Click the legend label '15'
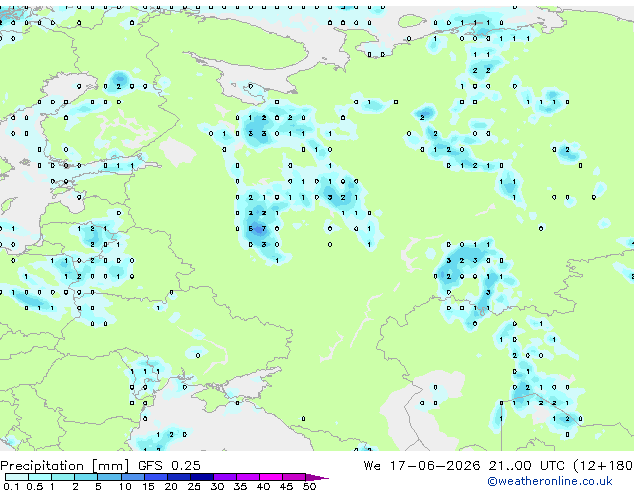The height and width of the screenshot is (490, 634). pos(148,486)
